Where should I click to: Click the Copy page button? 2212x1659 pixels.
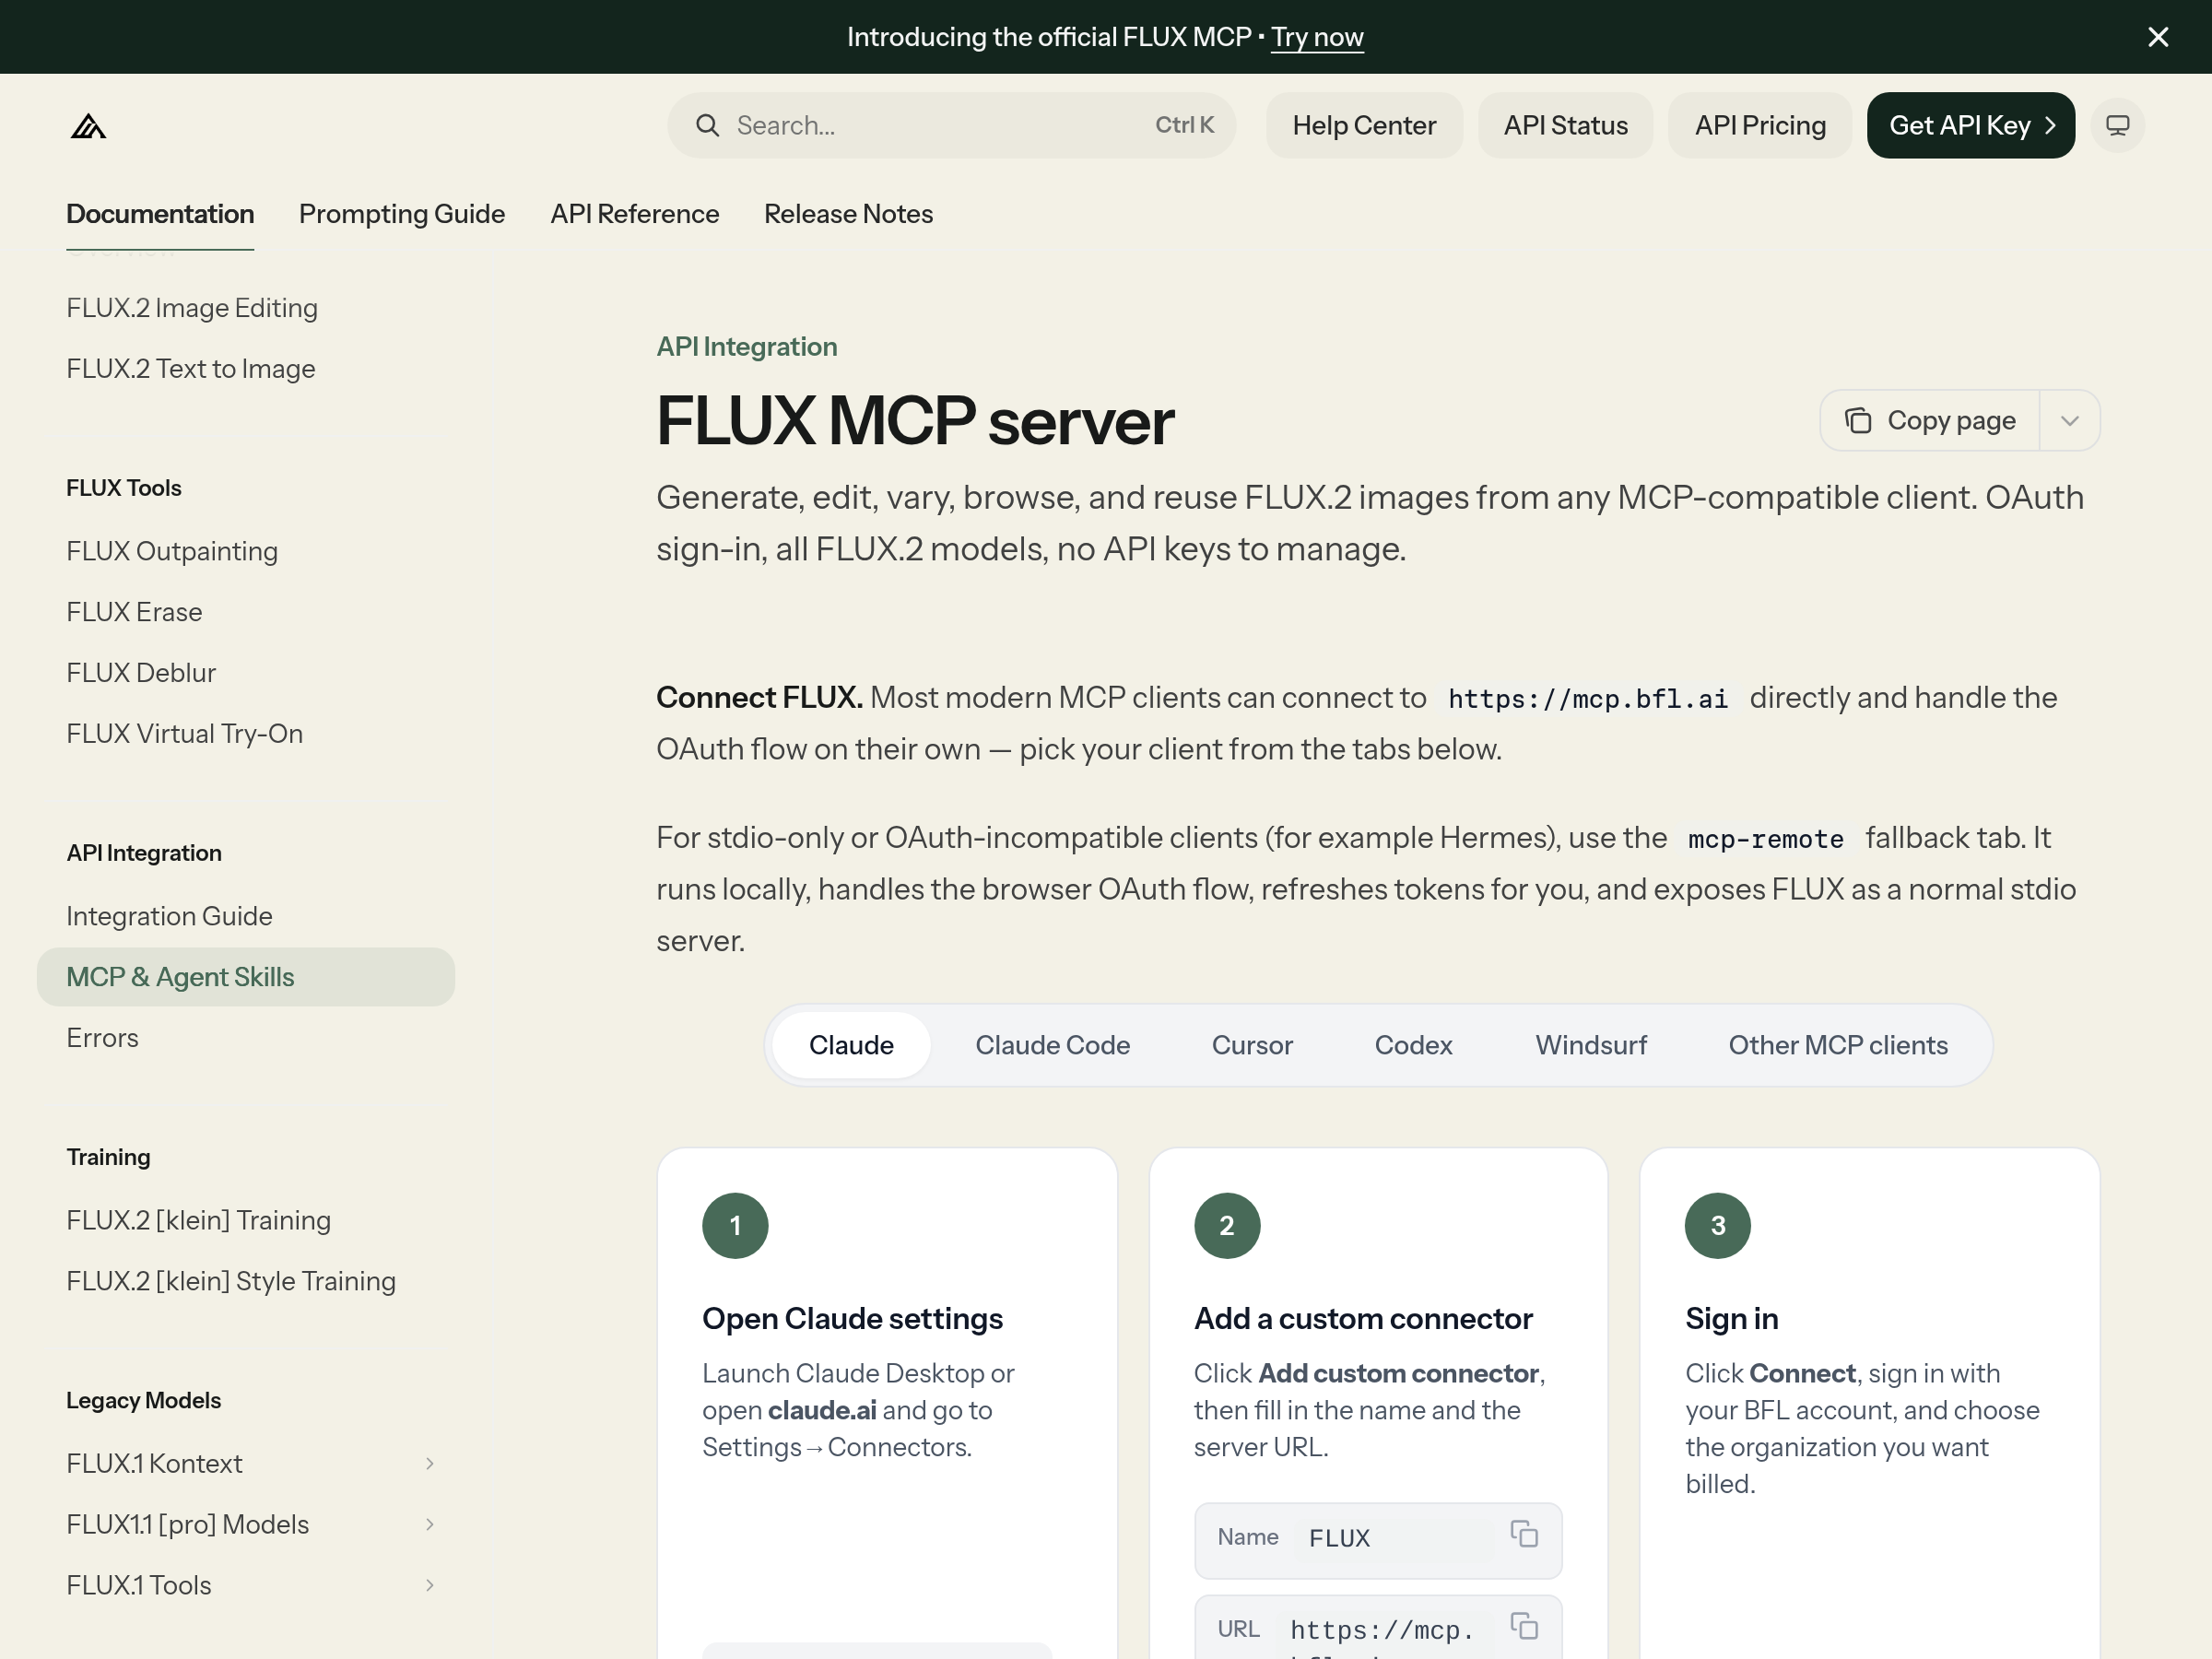1930,420
